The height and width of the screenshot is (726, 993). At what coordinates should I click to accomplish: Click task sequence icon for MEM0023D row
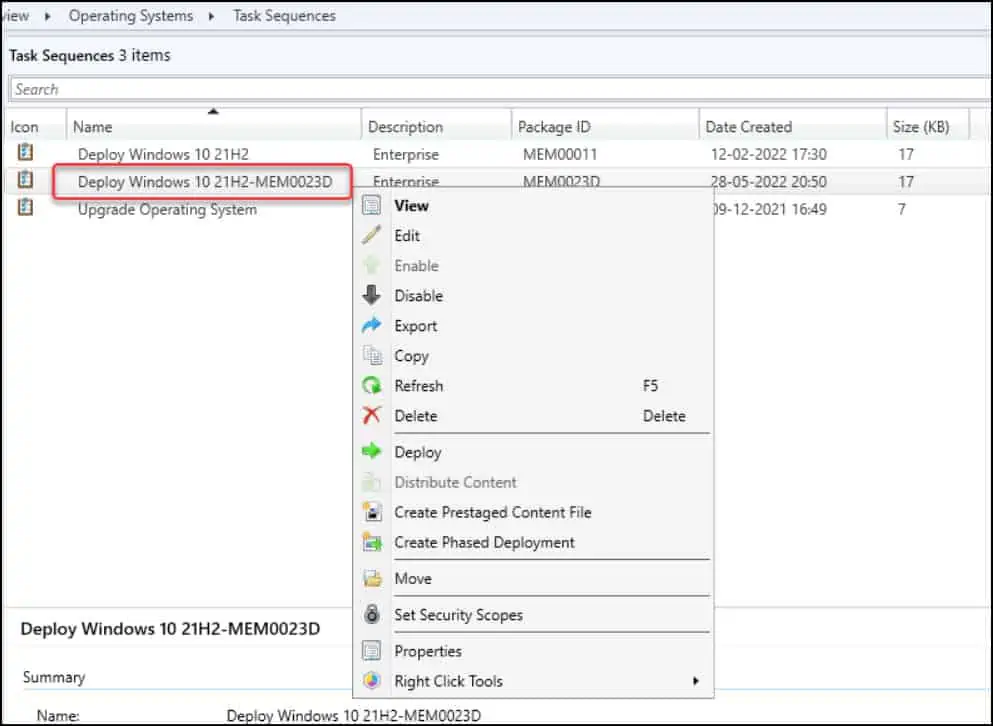click(25, 181)
